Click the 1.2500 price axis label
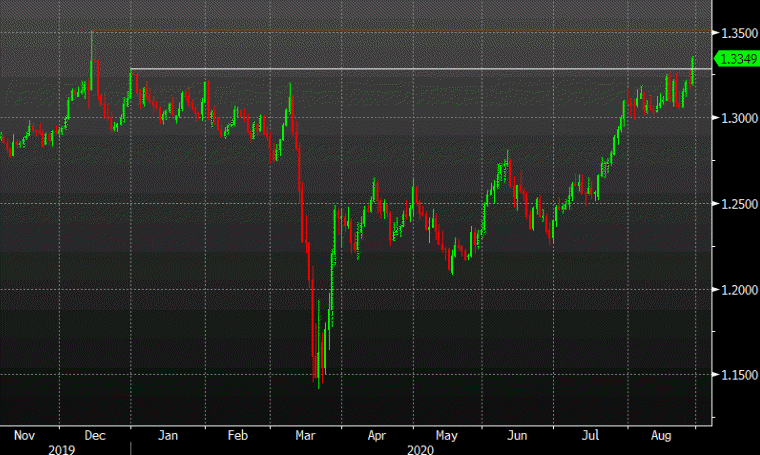This screenshot has width=760, height=455. [740, 204]
